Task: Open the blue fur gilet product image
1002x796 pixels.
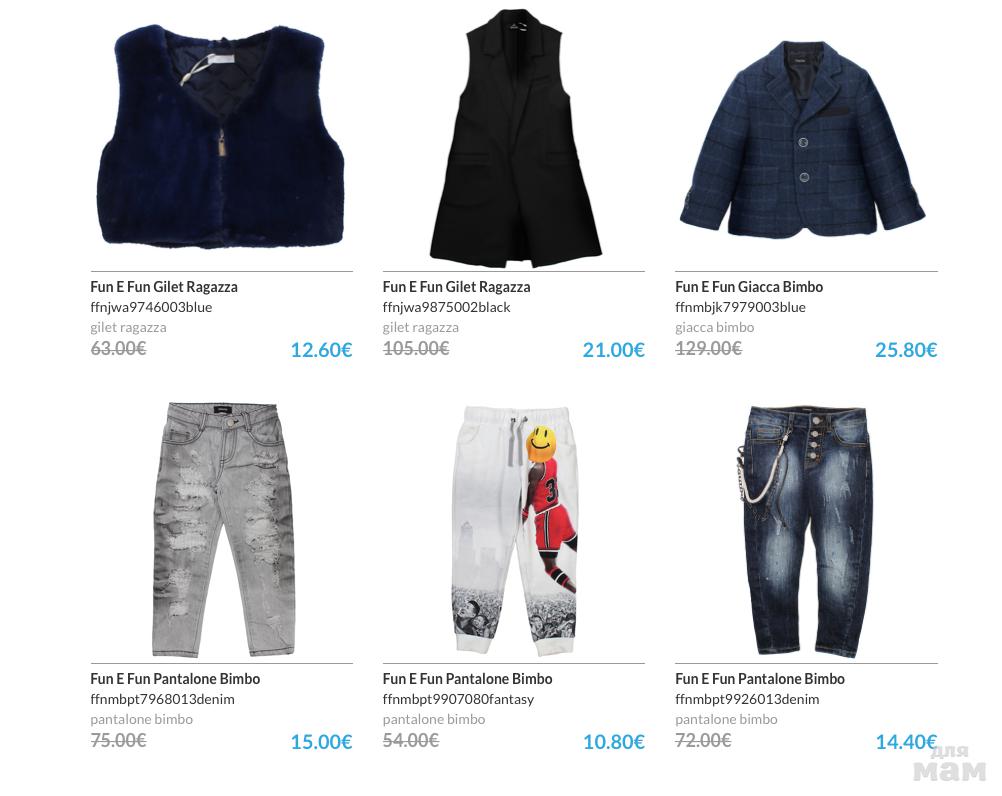Action: tap(221, 137)
